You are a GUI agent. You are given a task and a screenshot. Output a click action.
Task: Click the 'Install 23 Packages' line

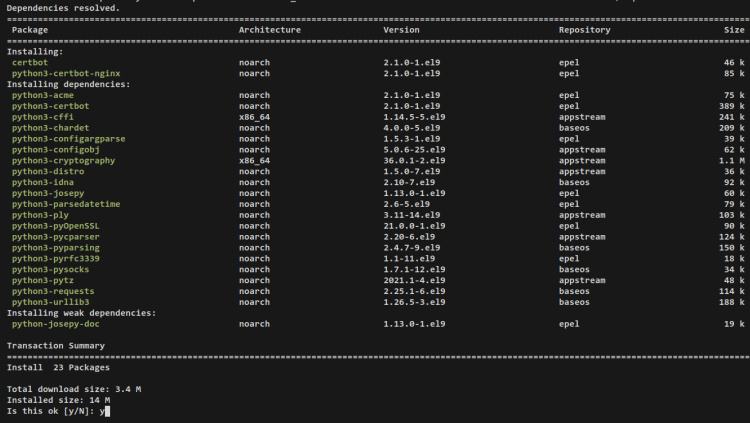[50, 367]
